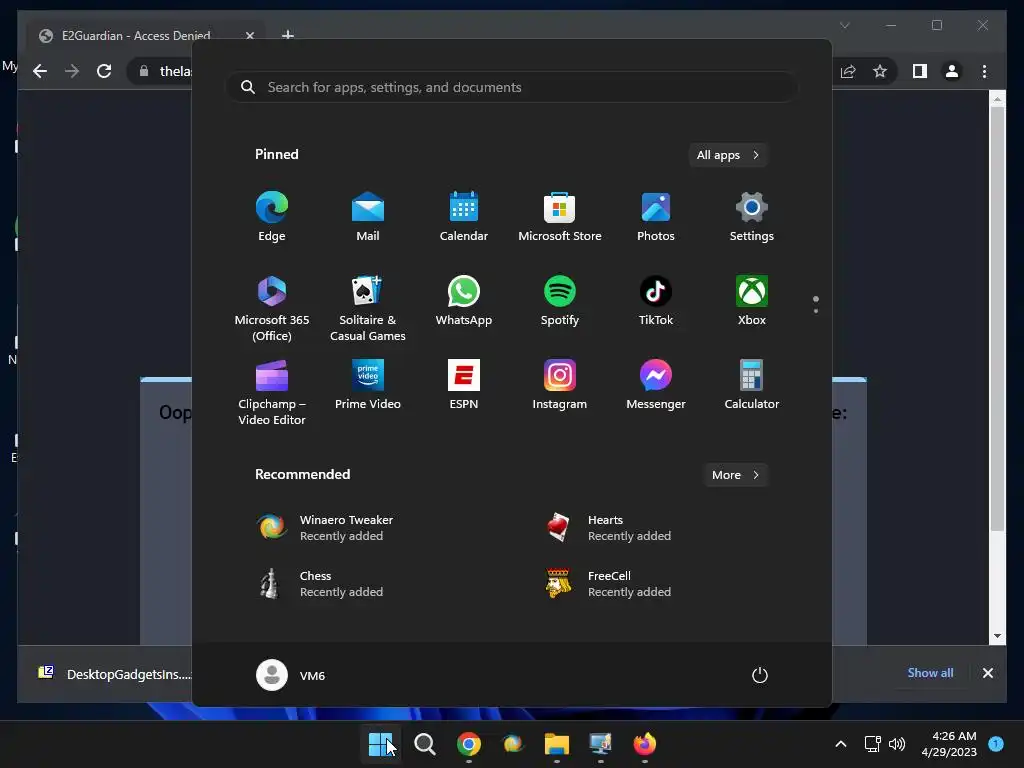Toggle the Chrome side panel
The width and height of the screenshot is (1024, 768).
(x=920, y=71)
